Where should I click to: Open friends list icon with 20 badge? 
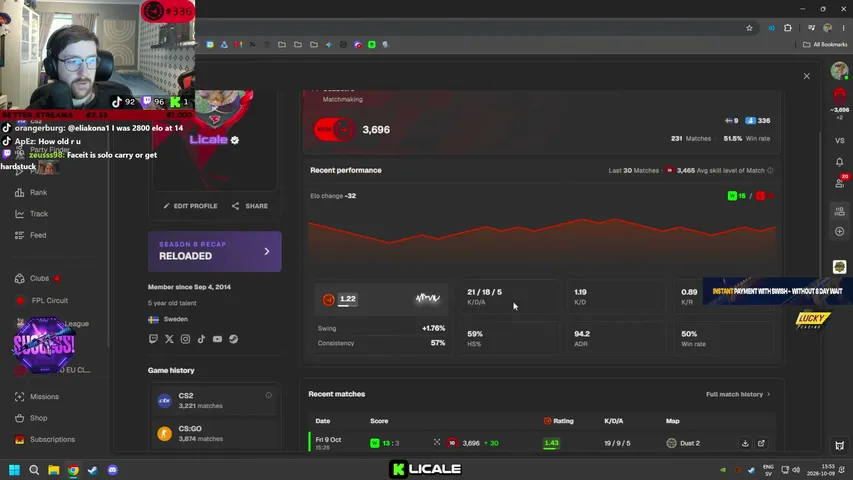pos(839,183)
